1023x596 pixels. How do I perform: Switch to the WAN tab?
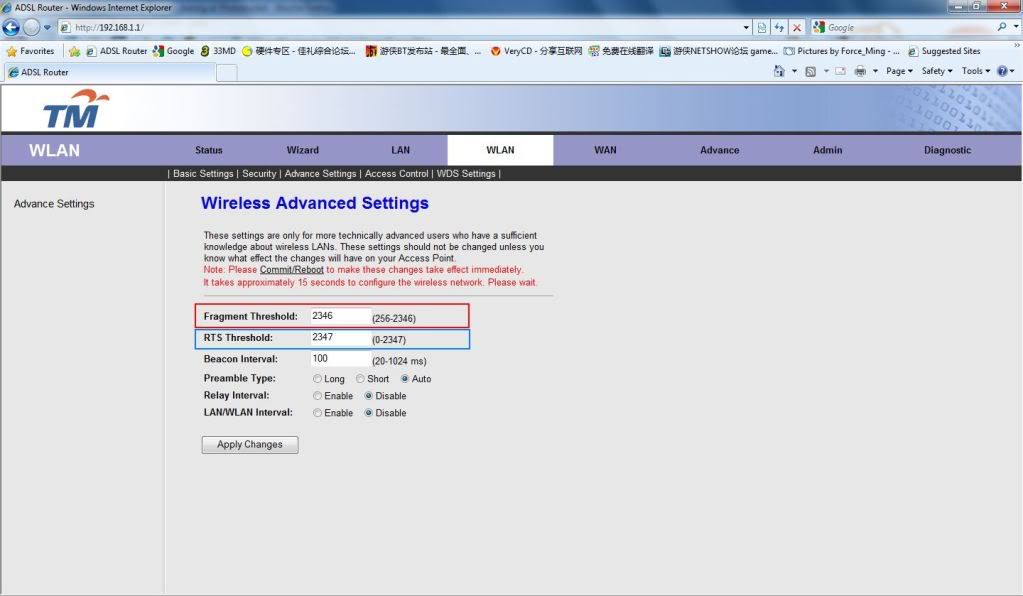tap(605, 150)
